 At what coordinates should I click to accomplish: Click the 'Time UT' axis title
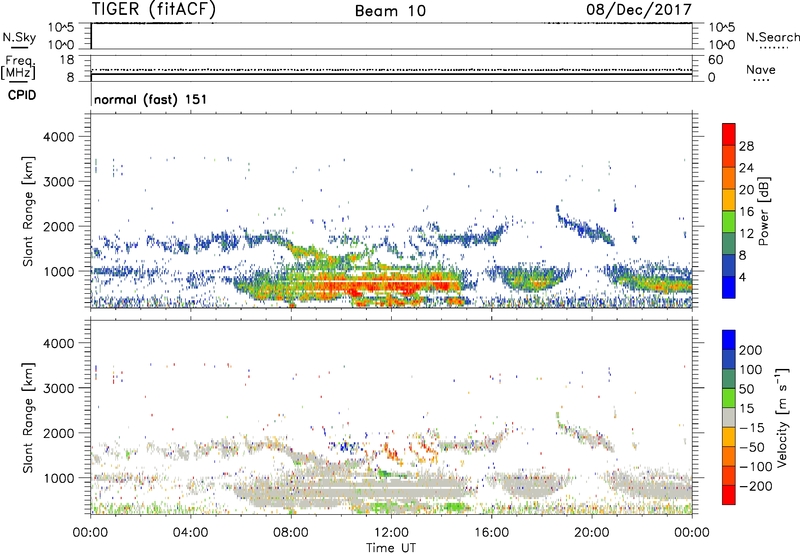pos(391,548)
